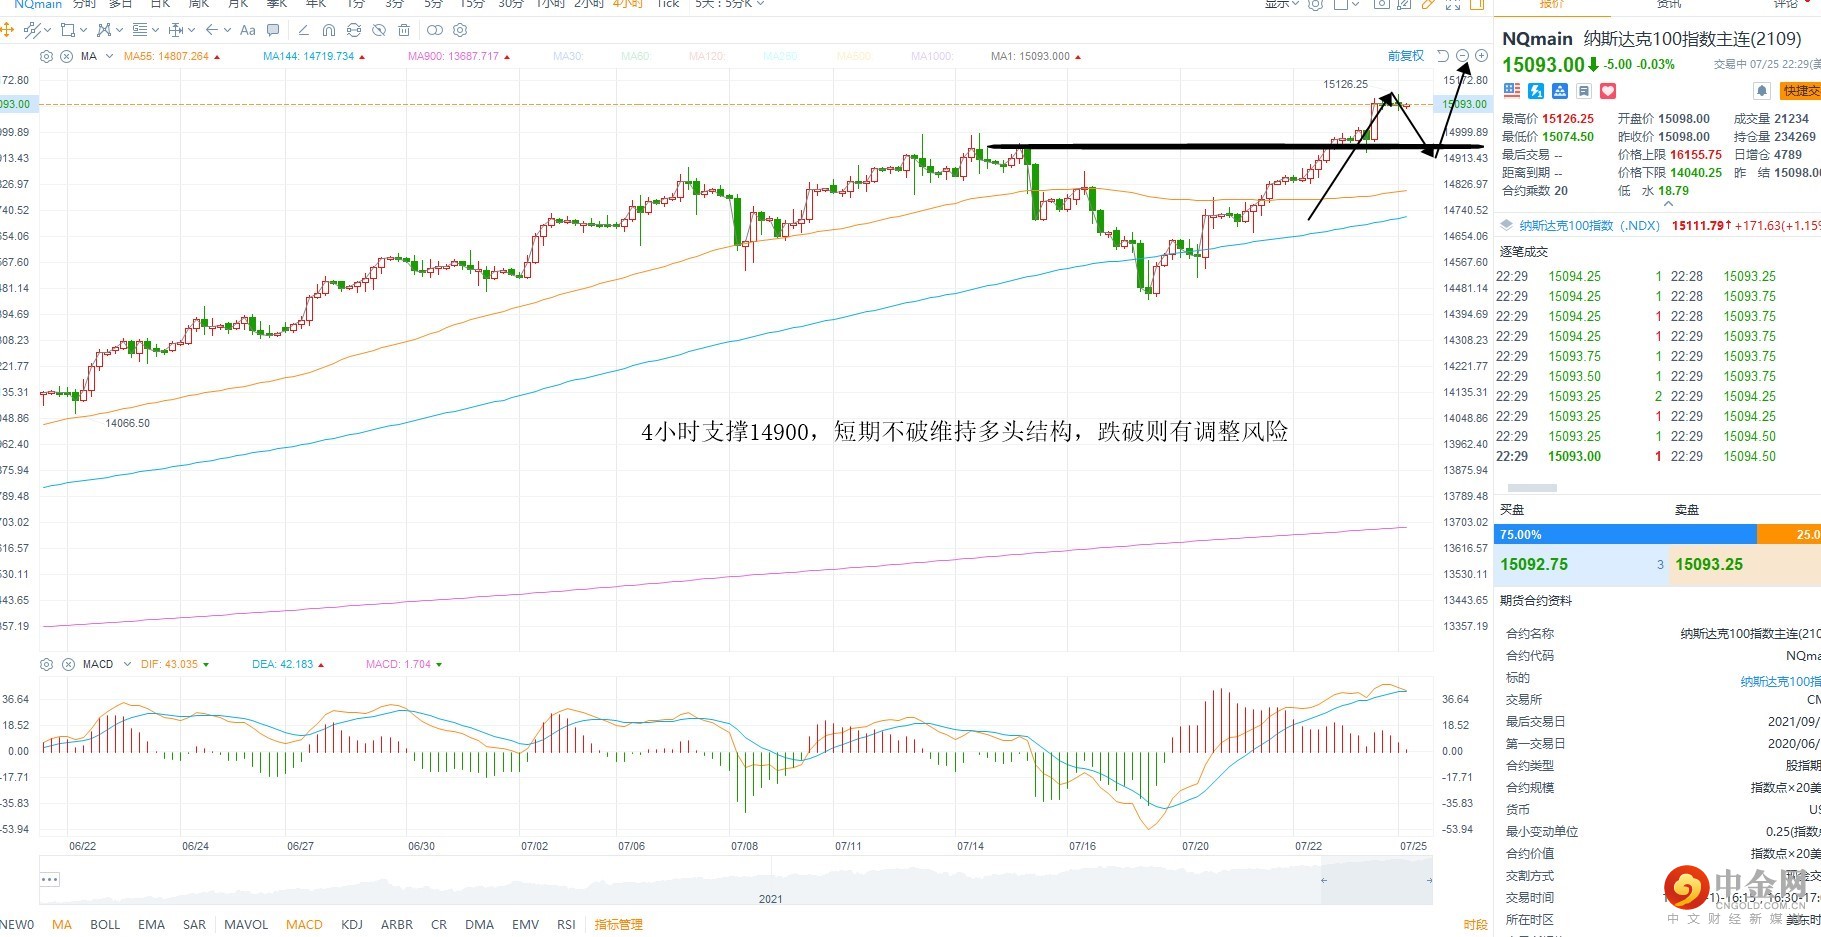Select the Aa text annotation tool
Screen dimensions: 1821x937
248,30
